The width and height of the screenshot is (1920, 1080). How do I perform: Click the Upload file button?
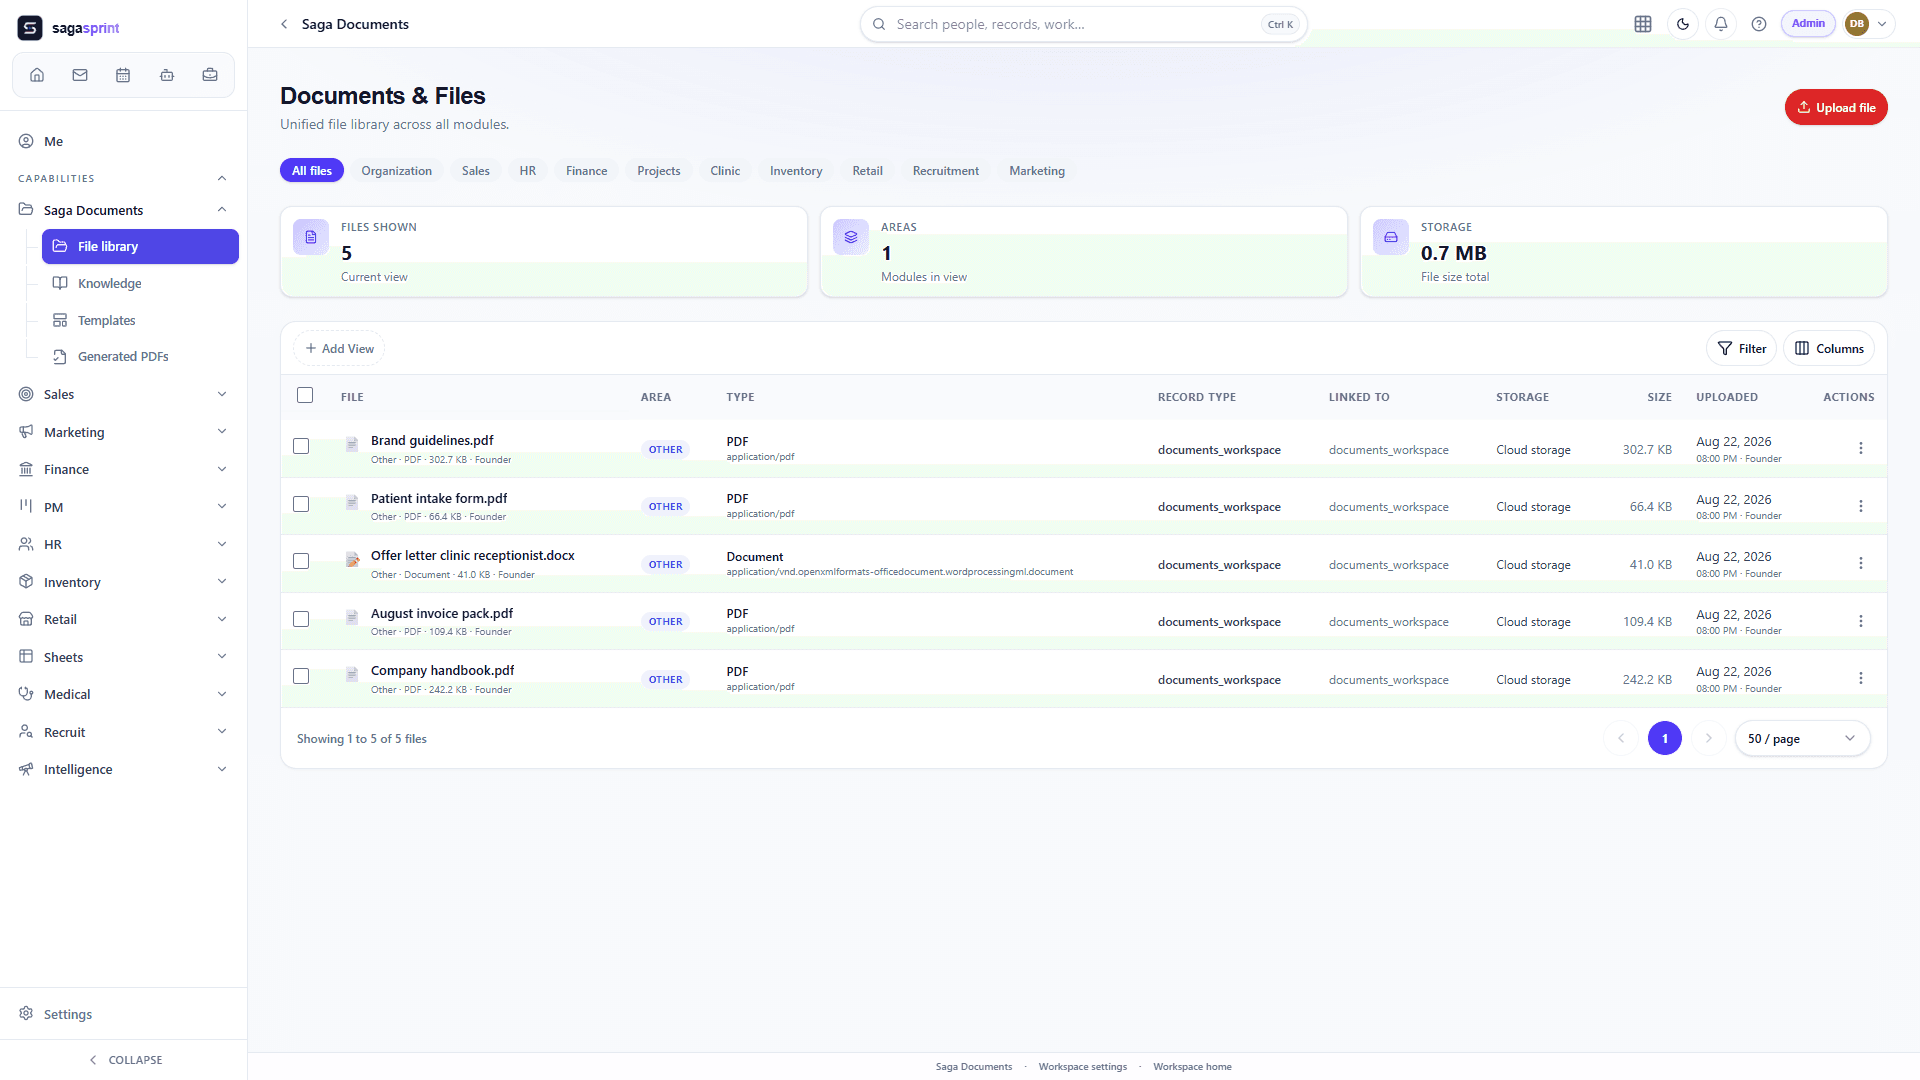click(1836, 107)
